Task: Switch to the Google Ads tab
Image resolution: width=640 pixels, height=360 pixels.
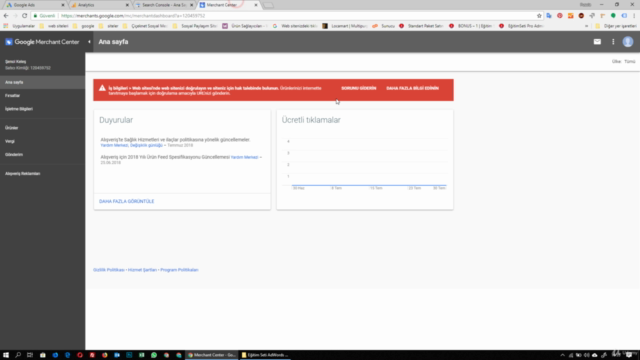Action: 33,5
